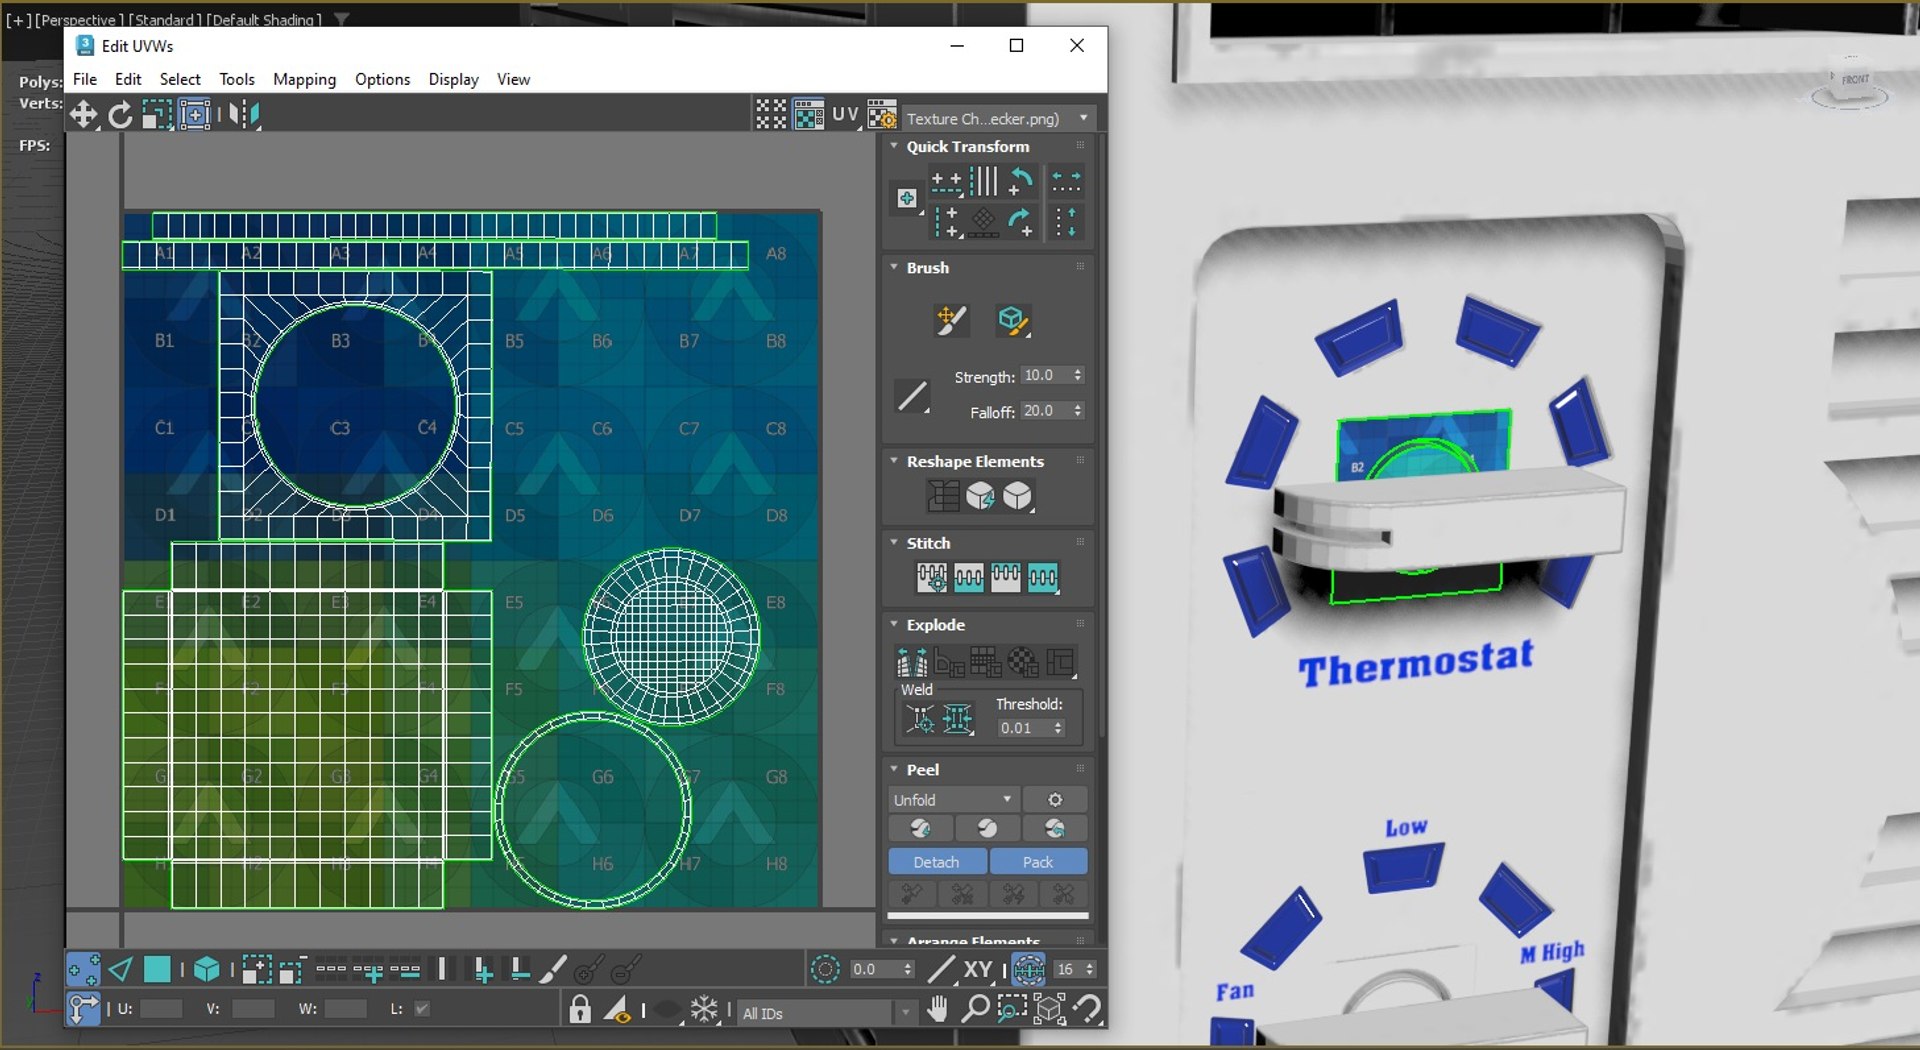Click the U coordinate input field
This screenshot has height=1050, width=1920.
160,1009
